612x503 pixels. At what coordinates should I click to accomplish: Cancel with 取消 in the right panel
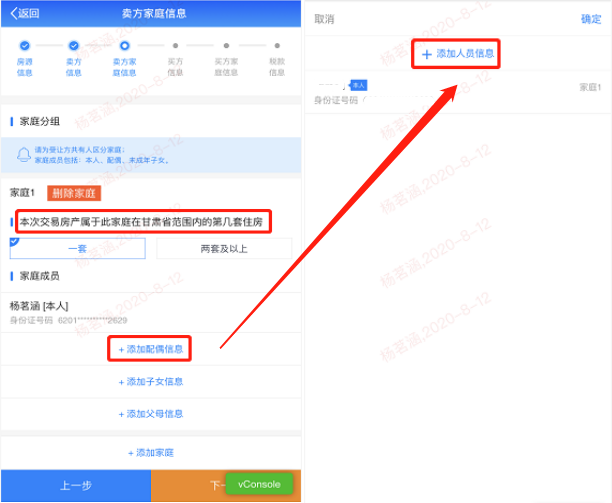(x=324, y=19)
